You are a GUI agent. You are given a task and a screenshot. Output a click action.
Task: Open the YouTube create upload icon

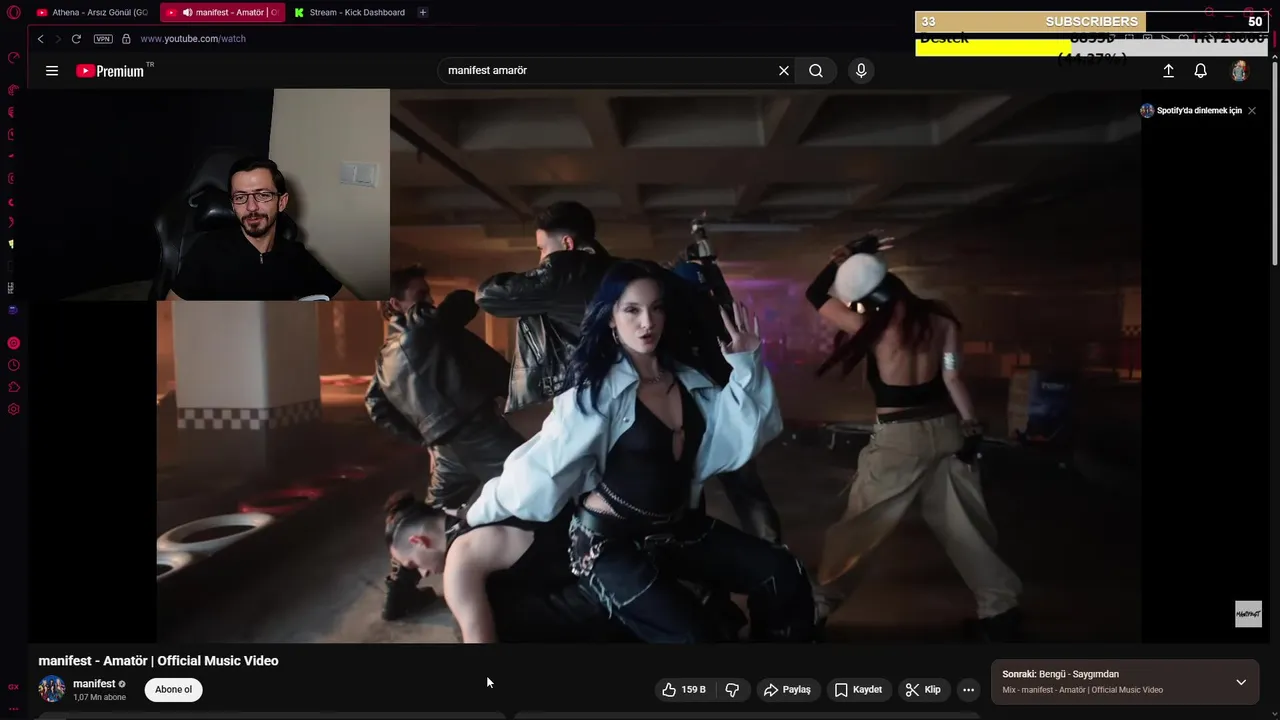click(1168, 71)
